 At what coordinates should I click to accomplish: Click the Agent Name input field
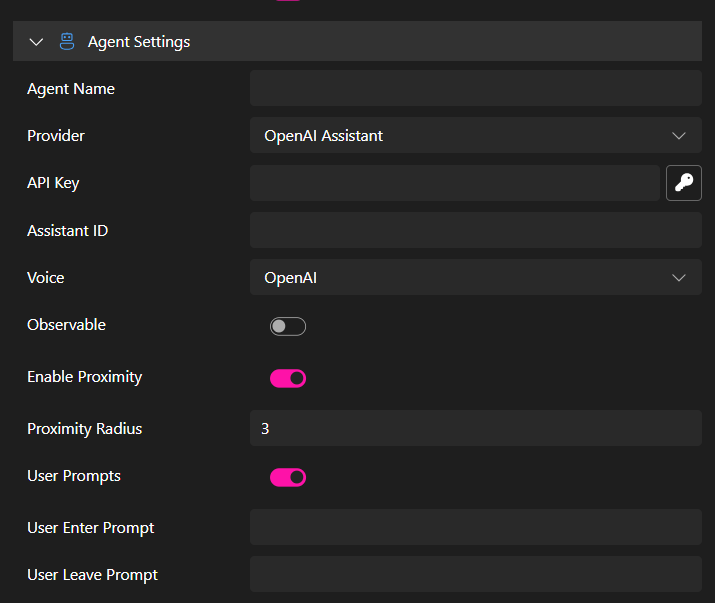[475, 89]
